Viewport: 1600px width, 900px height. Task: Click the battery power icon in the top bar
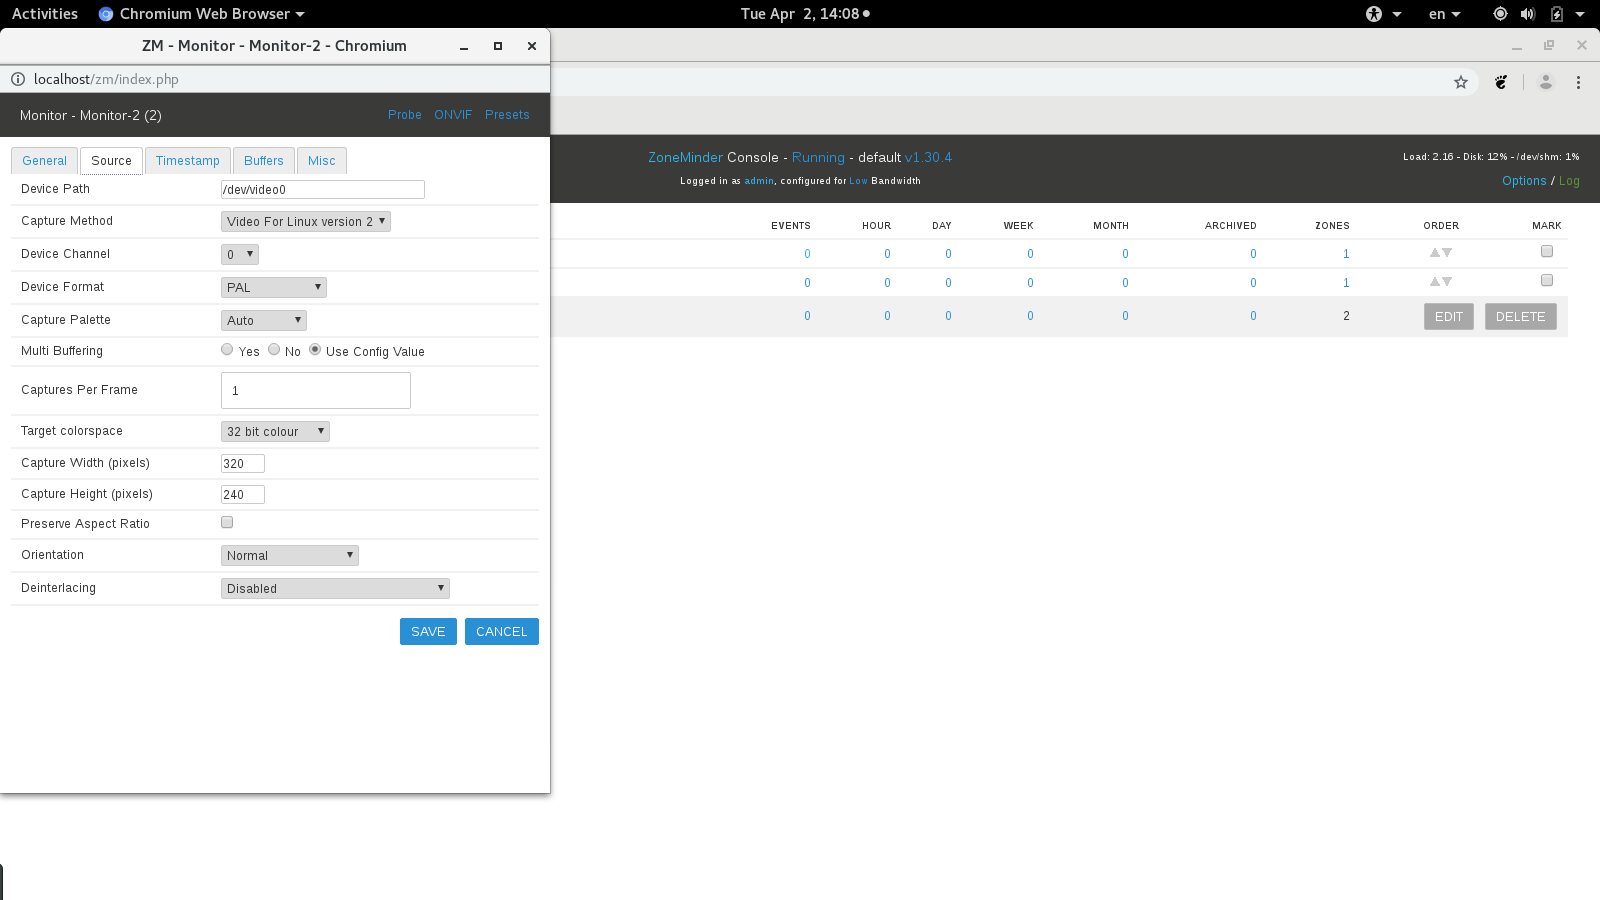(1557, 14)
